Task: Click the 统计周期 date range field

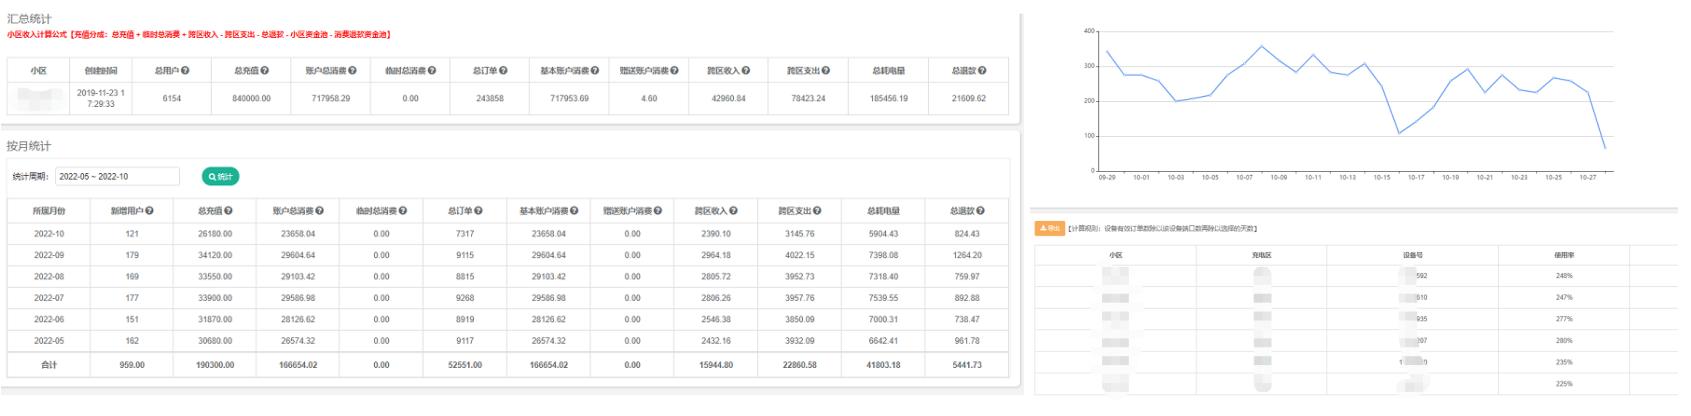Action: click(x=117, y=176)
